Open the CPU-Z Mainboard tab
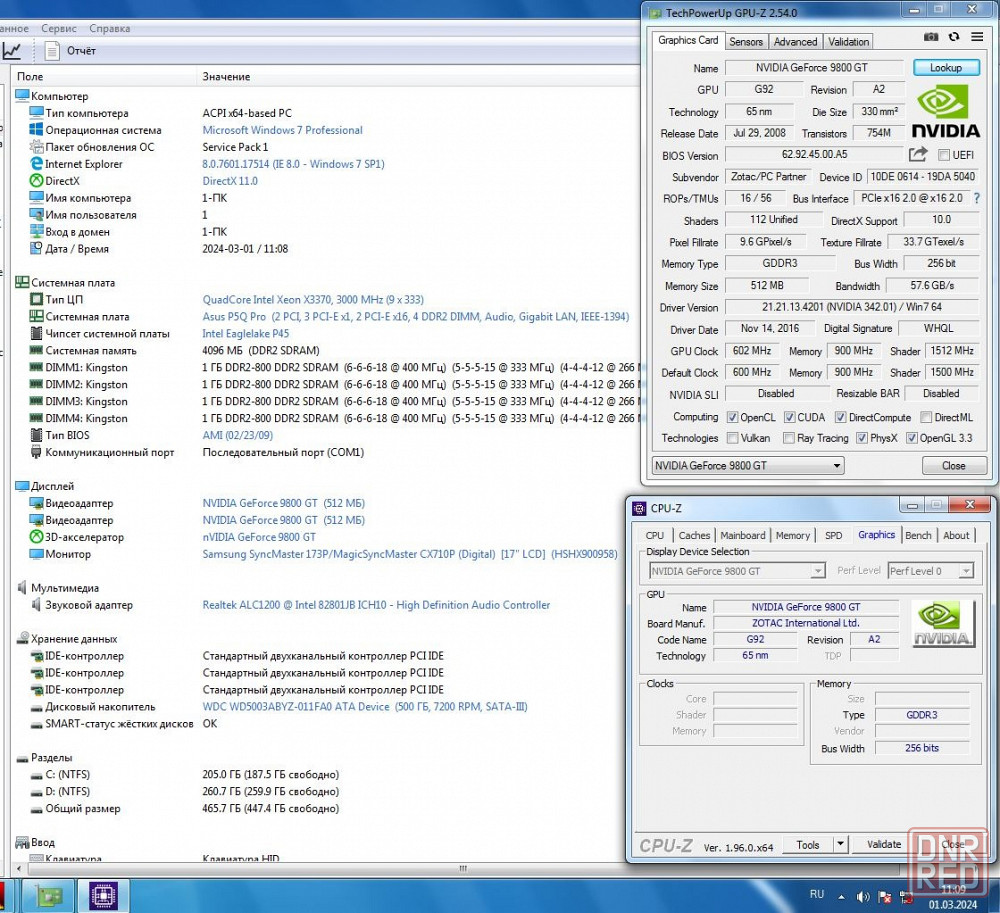The width and height of the screenshot is (1000, 913). 742,536
